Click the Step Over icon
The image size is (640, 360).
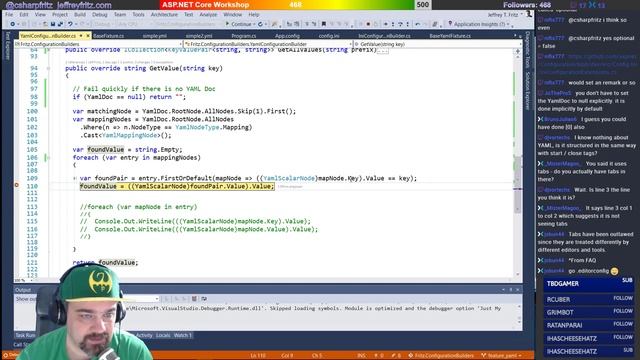pyautogui.click(x=400, y=24)
